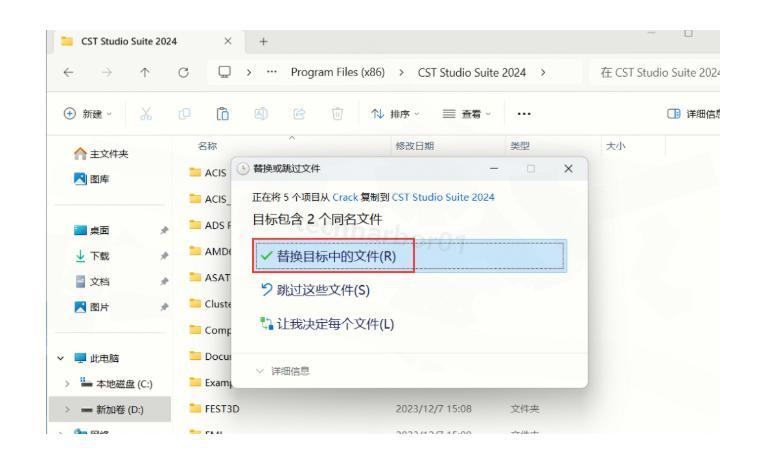Click the FEST3D date 2023/12/7 15:08
This screenshot has width=765, height=465.
pyautogui.click(x=433, y=408)
